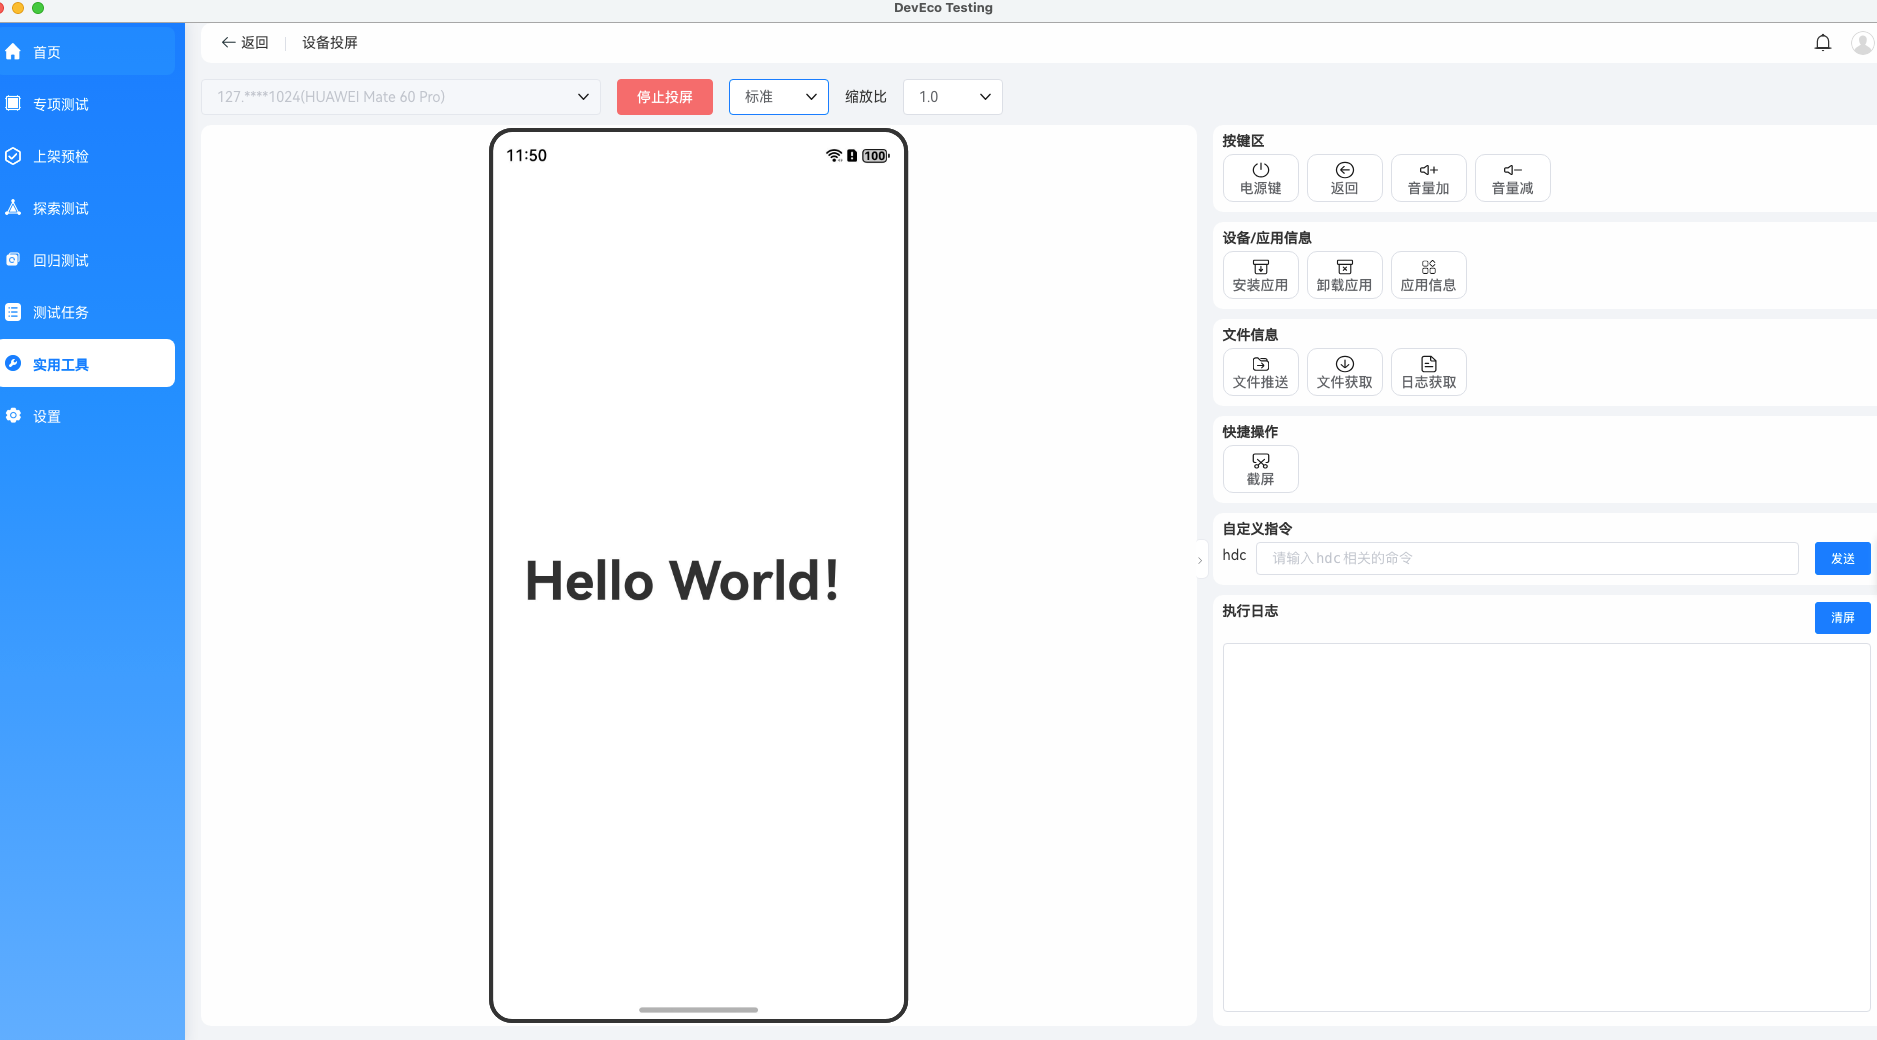Open 测试任务 list
This screenshot has height=1040, width=1877.
(x=87, y=312)
